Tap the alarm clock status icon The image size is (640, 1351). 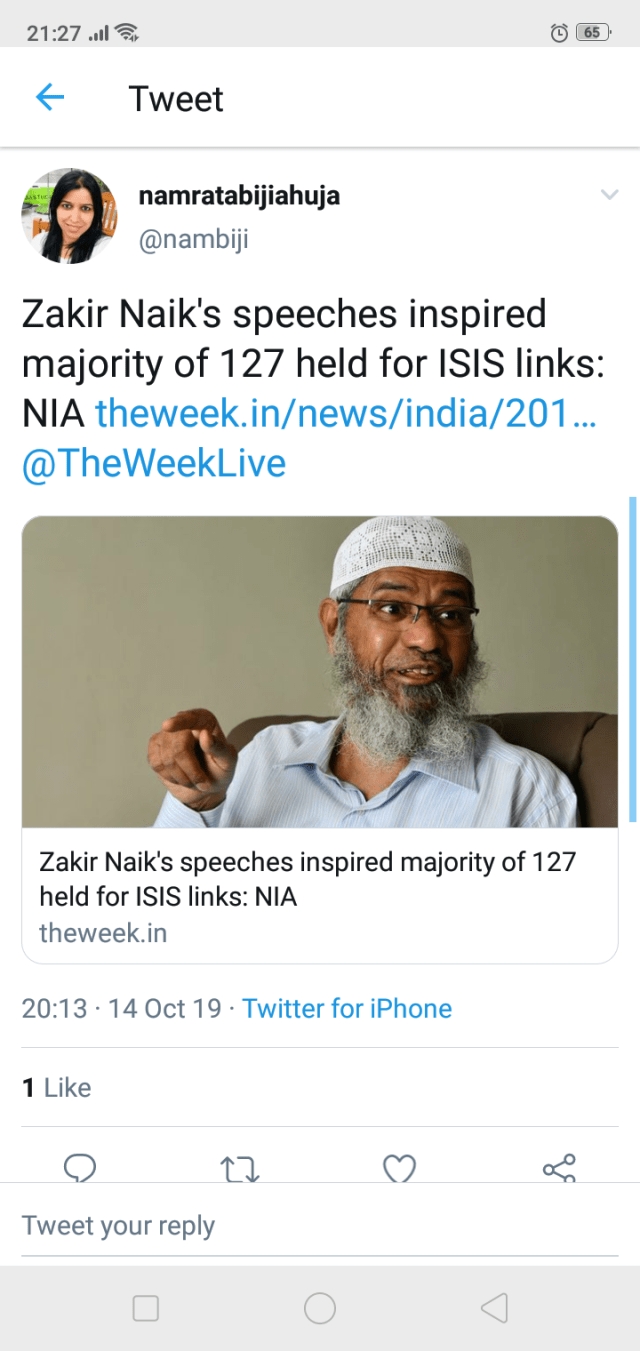pos(559,33)
